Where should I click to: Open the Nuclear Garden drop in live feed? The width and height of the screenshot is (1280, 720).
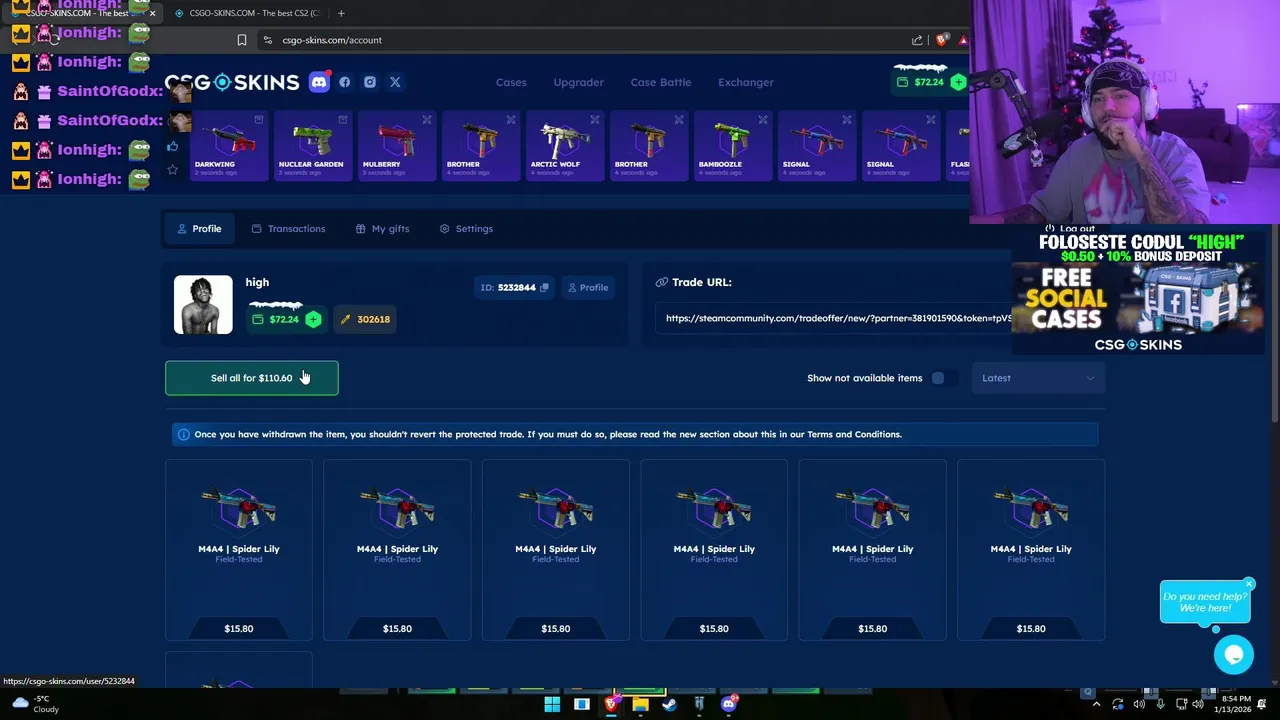pyautogui.click(x=311, y=145)
